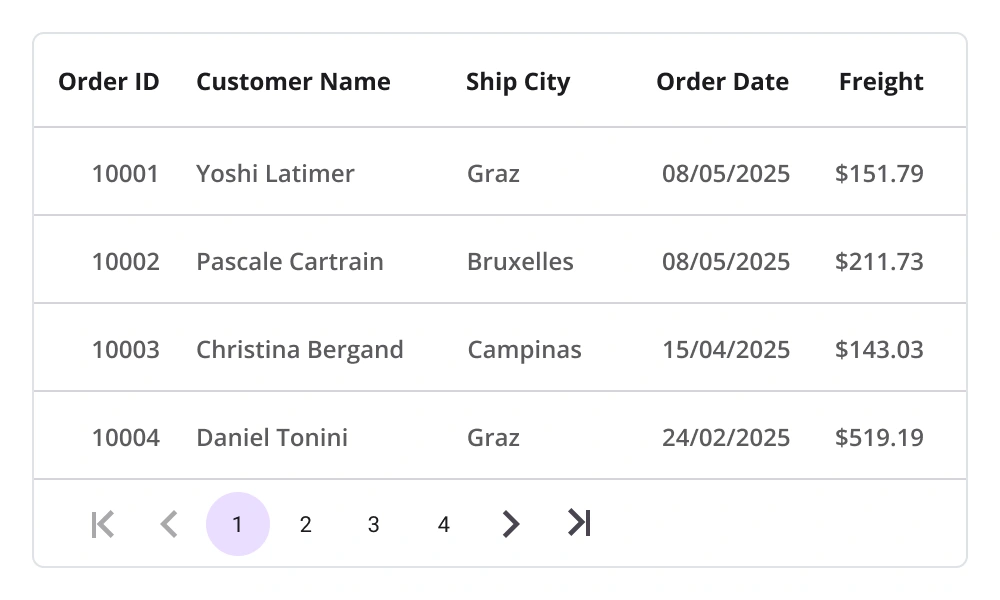Click the Ship City column header
This screenshot has height=600, width=1000.
point(518,82)
